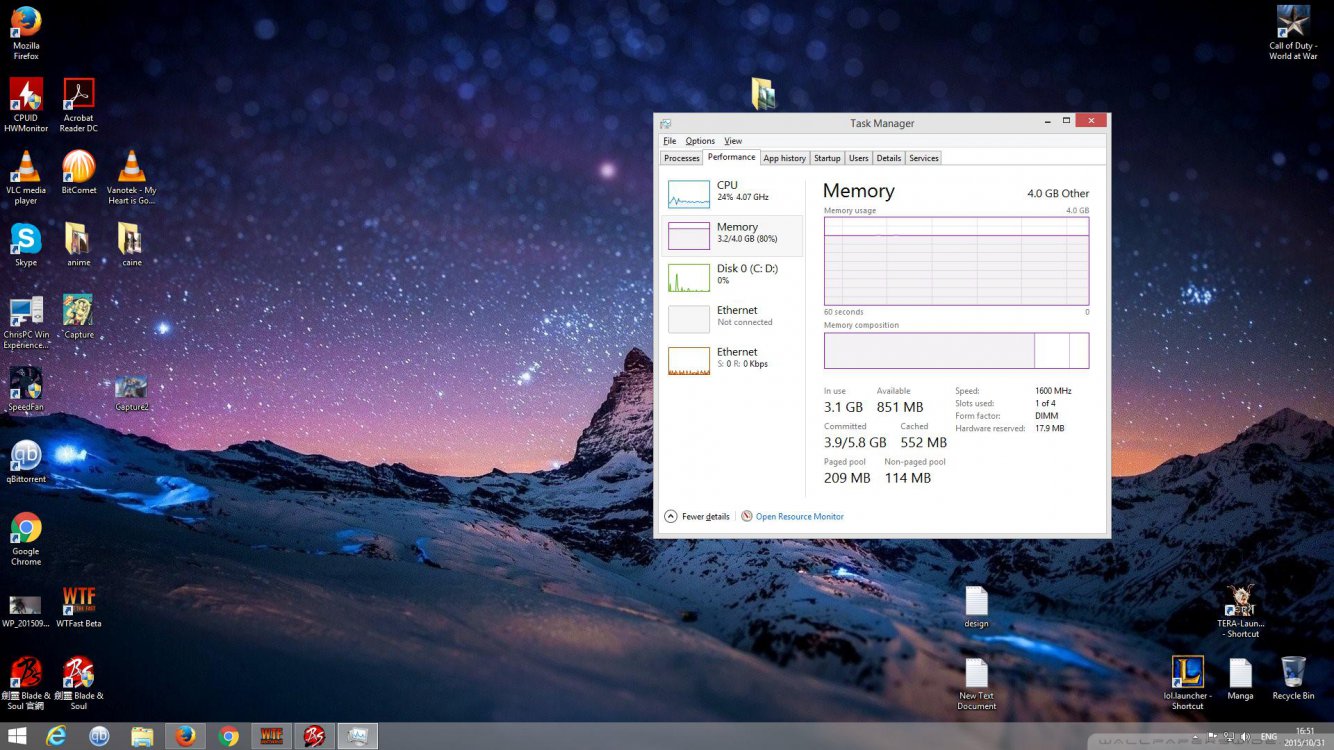
Task: Select the Disk 0 (C: D:) entry
Action: click(732, 277)
